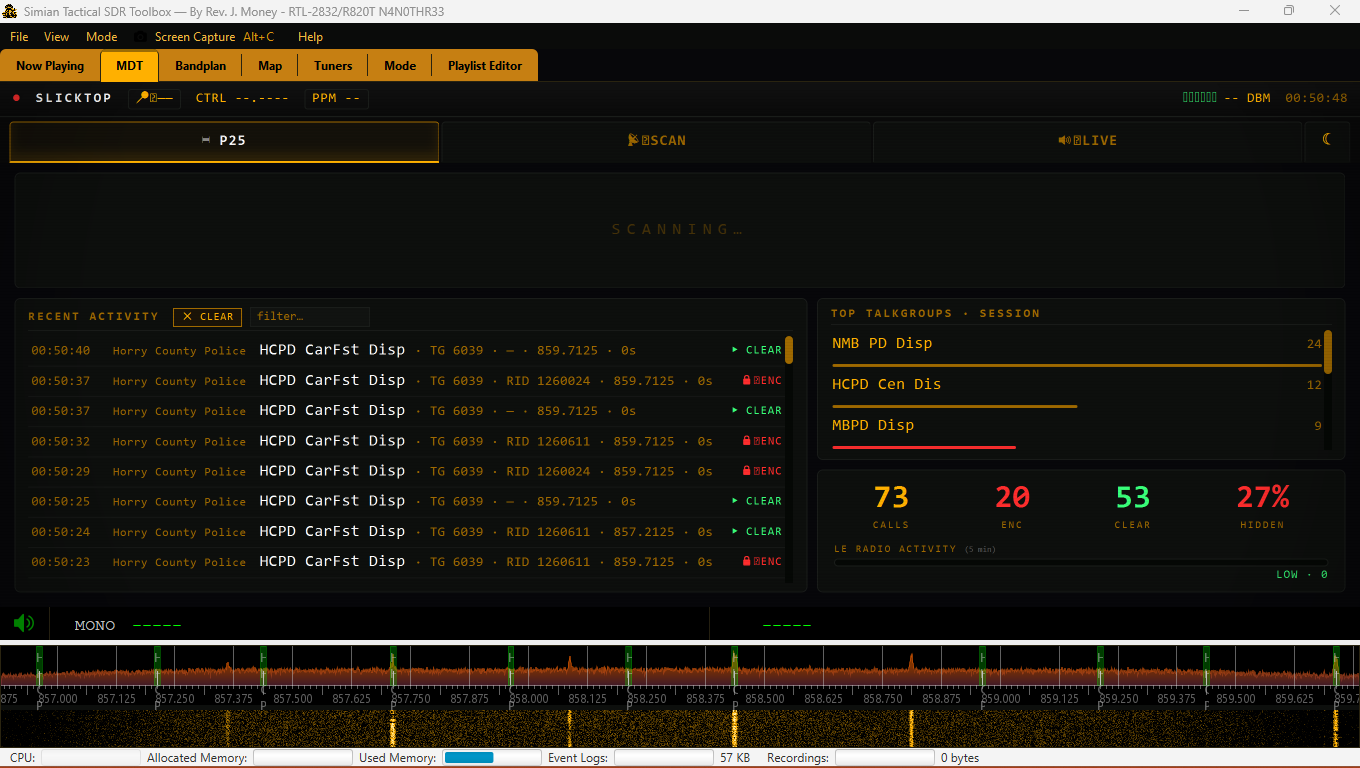Screen dimensions: 1360x768
Task: Click the Recordings 0 bytes entry
Action: [x=873, y=758]
